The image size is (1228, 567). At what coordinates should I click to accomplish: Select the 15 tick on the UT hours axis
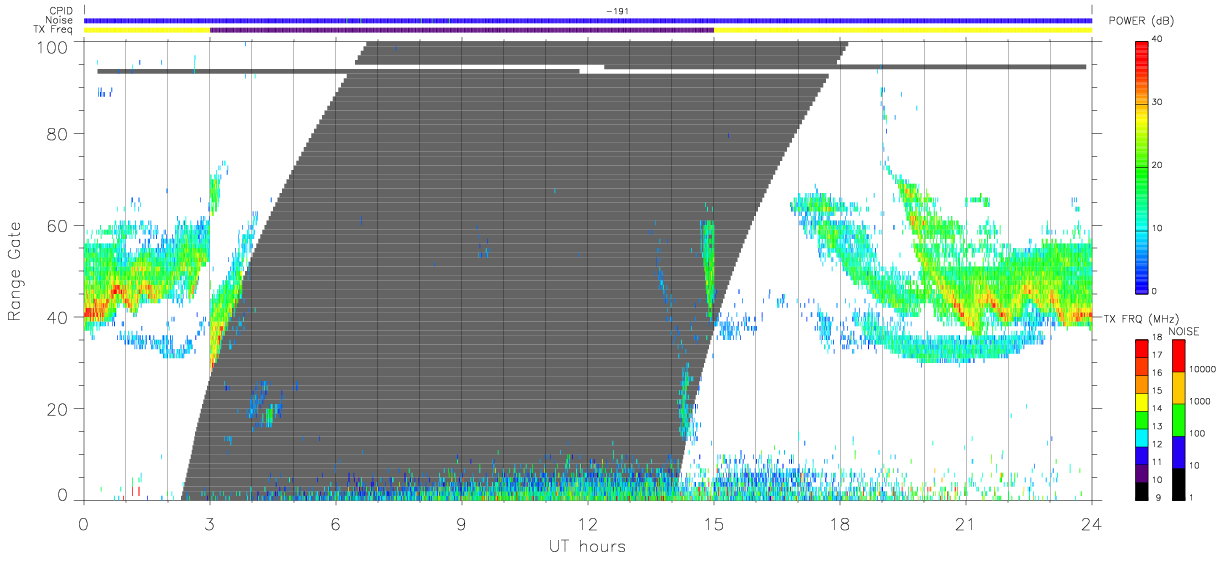[x=714, y=523]
